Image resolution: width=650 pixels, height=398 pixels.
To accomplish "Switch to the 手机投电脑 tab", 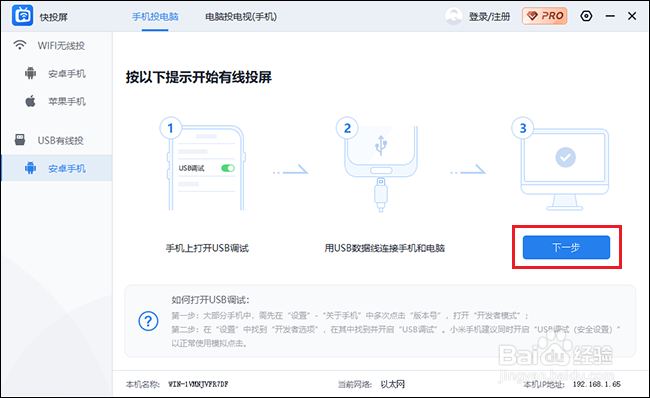I will point(155,17).
